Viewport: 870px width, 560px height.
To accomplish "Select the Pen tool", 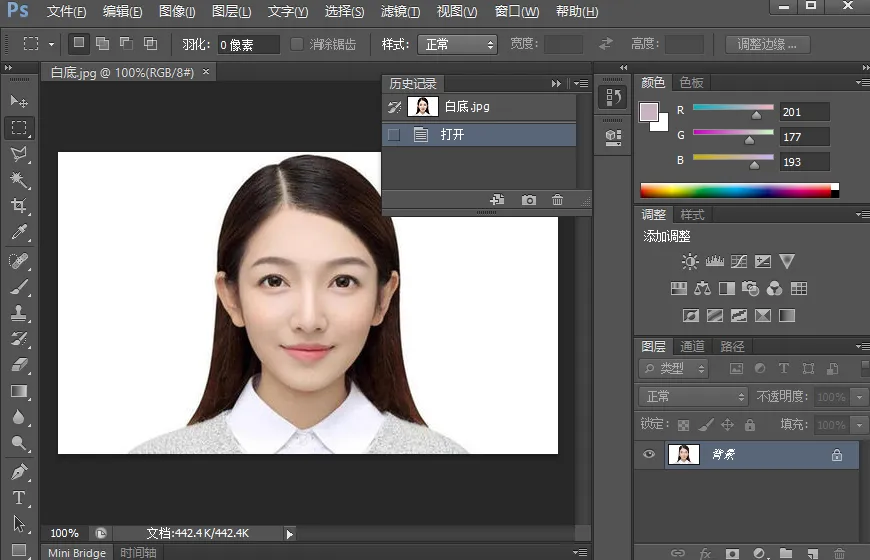I will coord(19,471).
